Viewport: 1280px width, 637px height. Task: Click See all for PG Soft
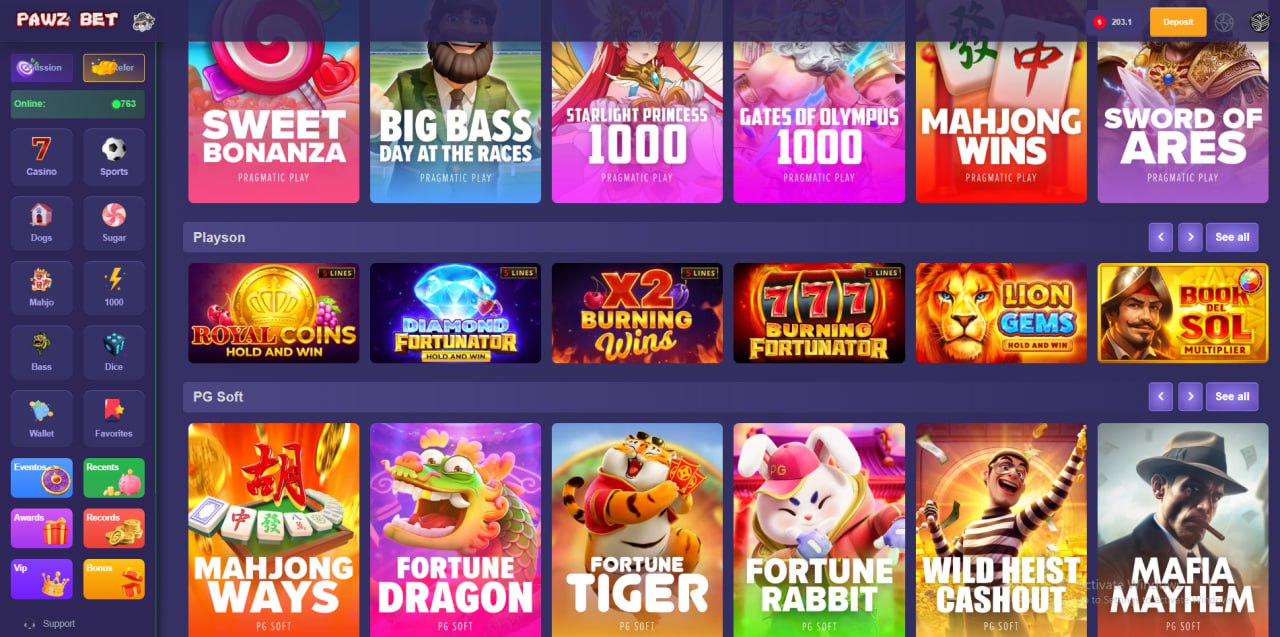click(x=1232, y=396)
